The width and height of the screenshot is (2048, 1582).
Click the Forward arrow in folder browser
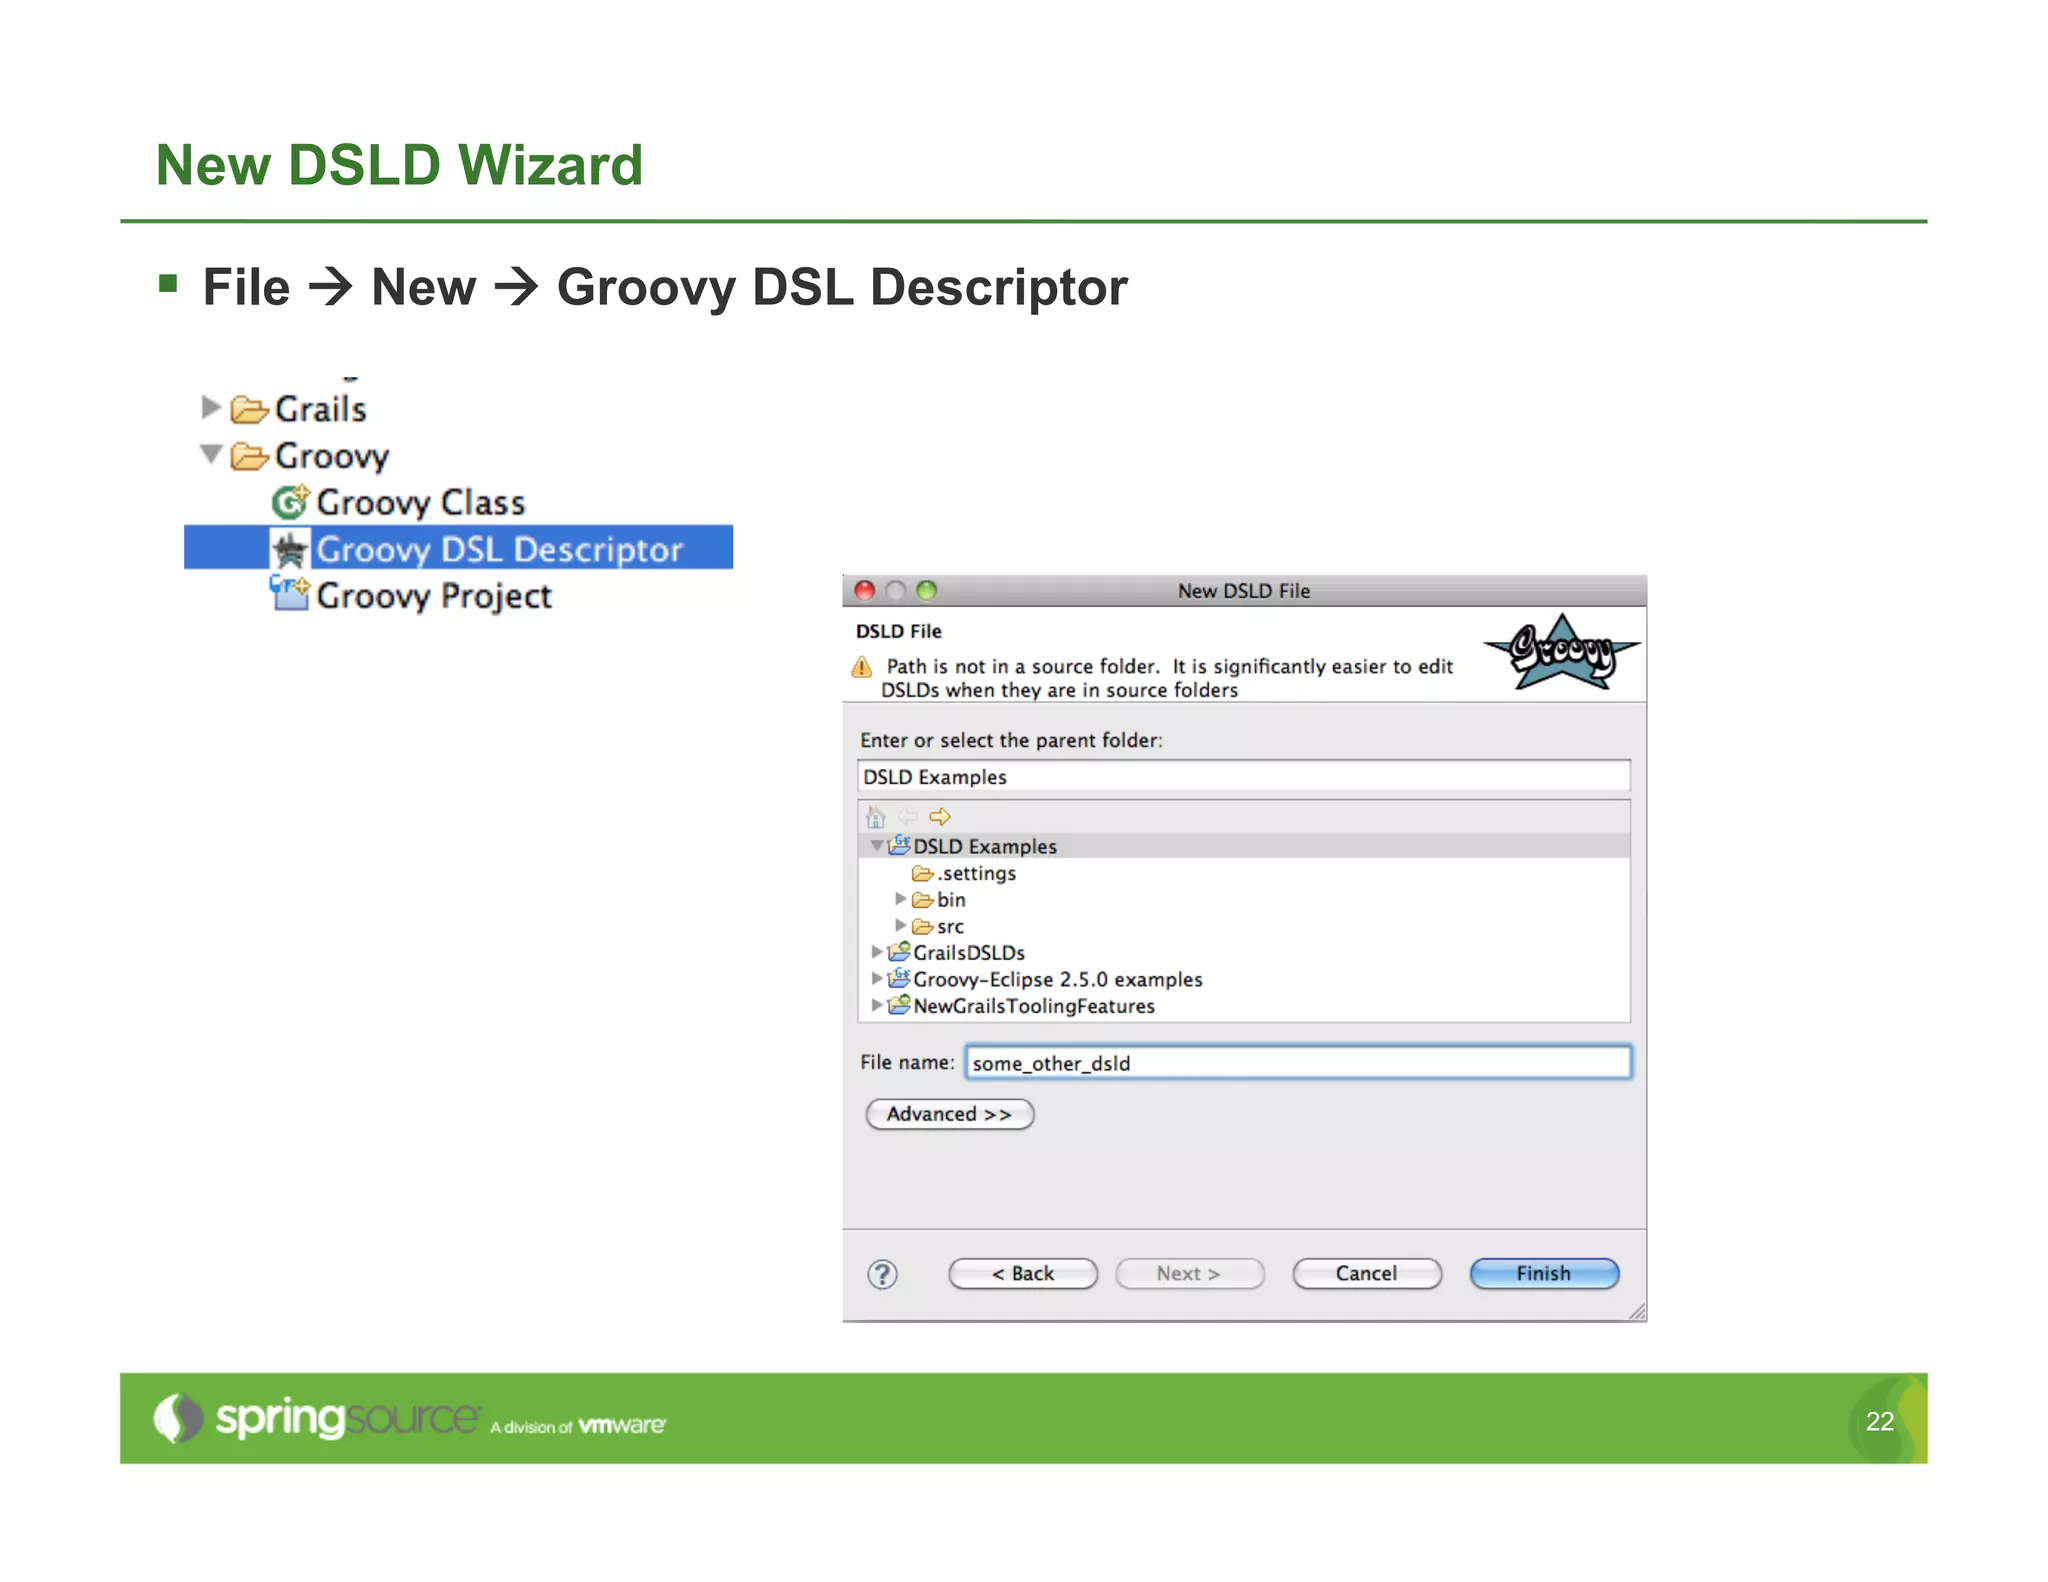[940, 817]
